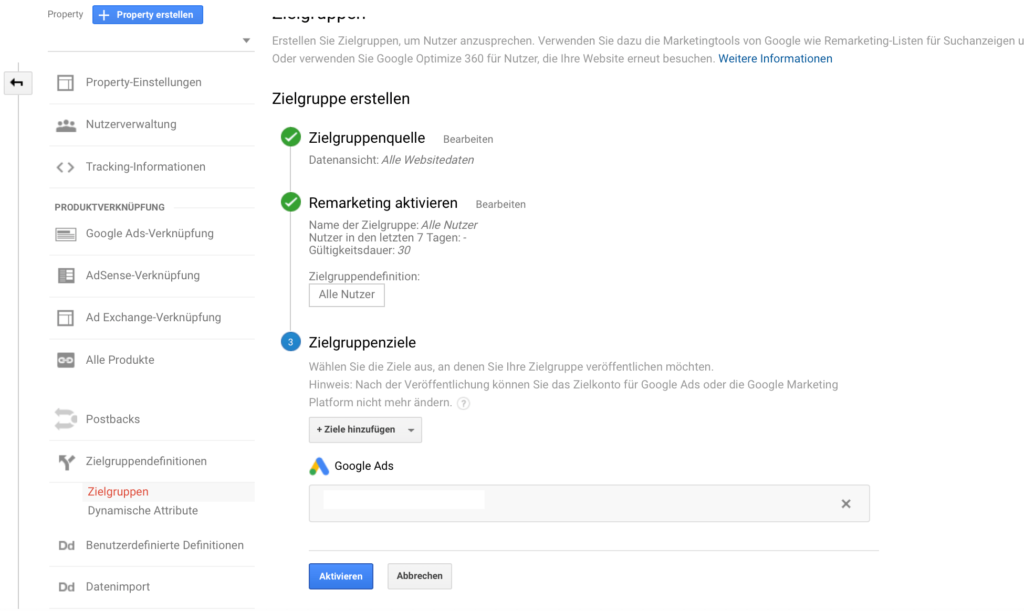Click the Aktivieren button
This screenshot has width=1024, height=611.
(341, 576)
